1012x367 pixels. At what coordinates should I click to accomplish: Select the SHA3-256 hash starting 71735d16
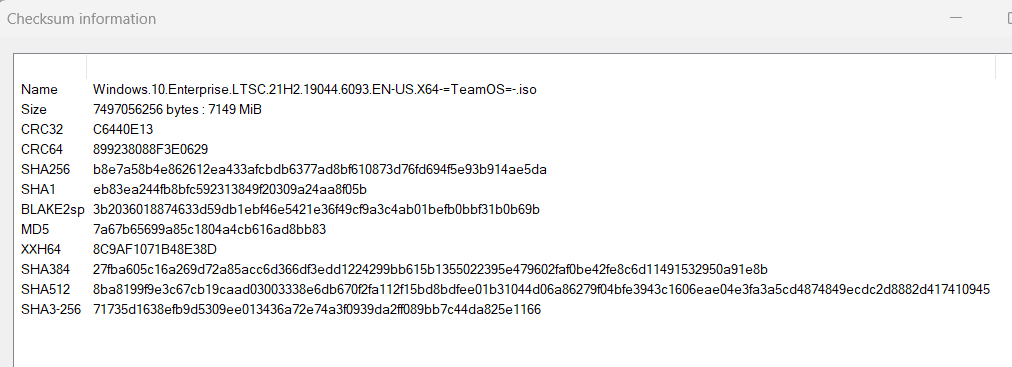(x=317, y=310)
